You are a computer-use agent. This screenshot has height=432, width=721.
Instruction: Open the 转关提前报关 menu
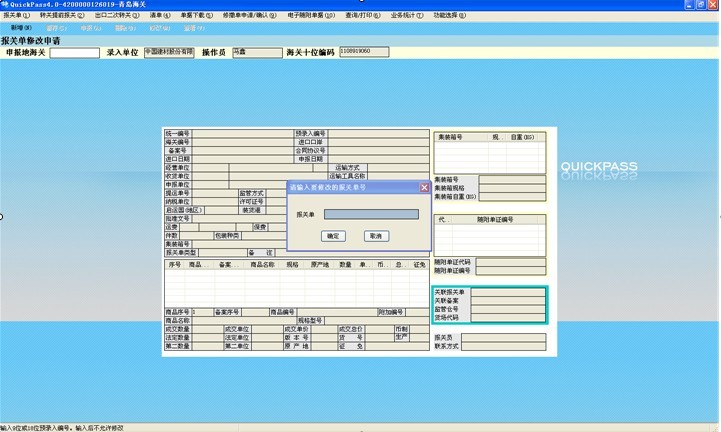(x=61, y=16)
